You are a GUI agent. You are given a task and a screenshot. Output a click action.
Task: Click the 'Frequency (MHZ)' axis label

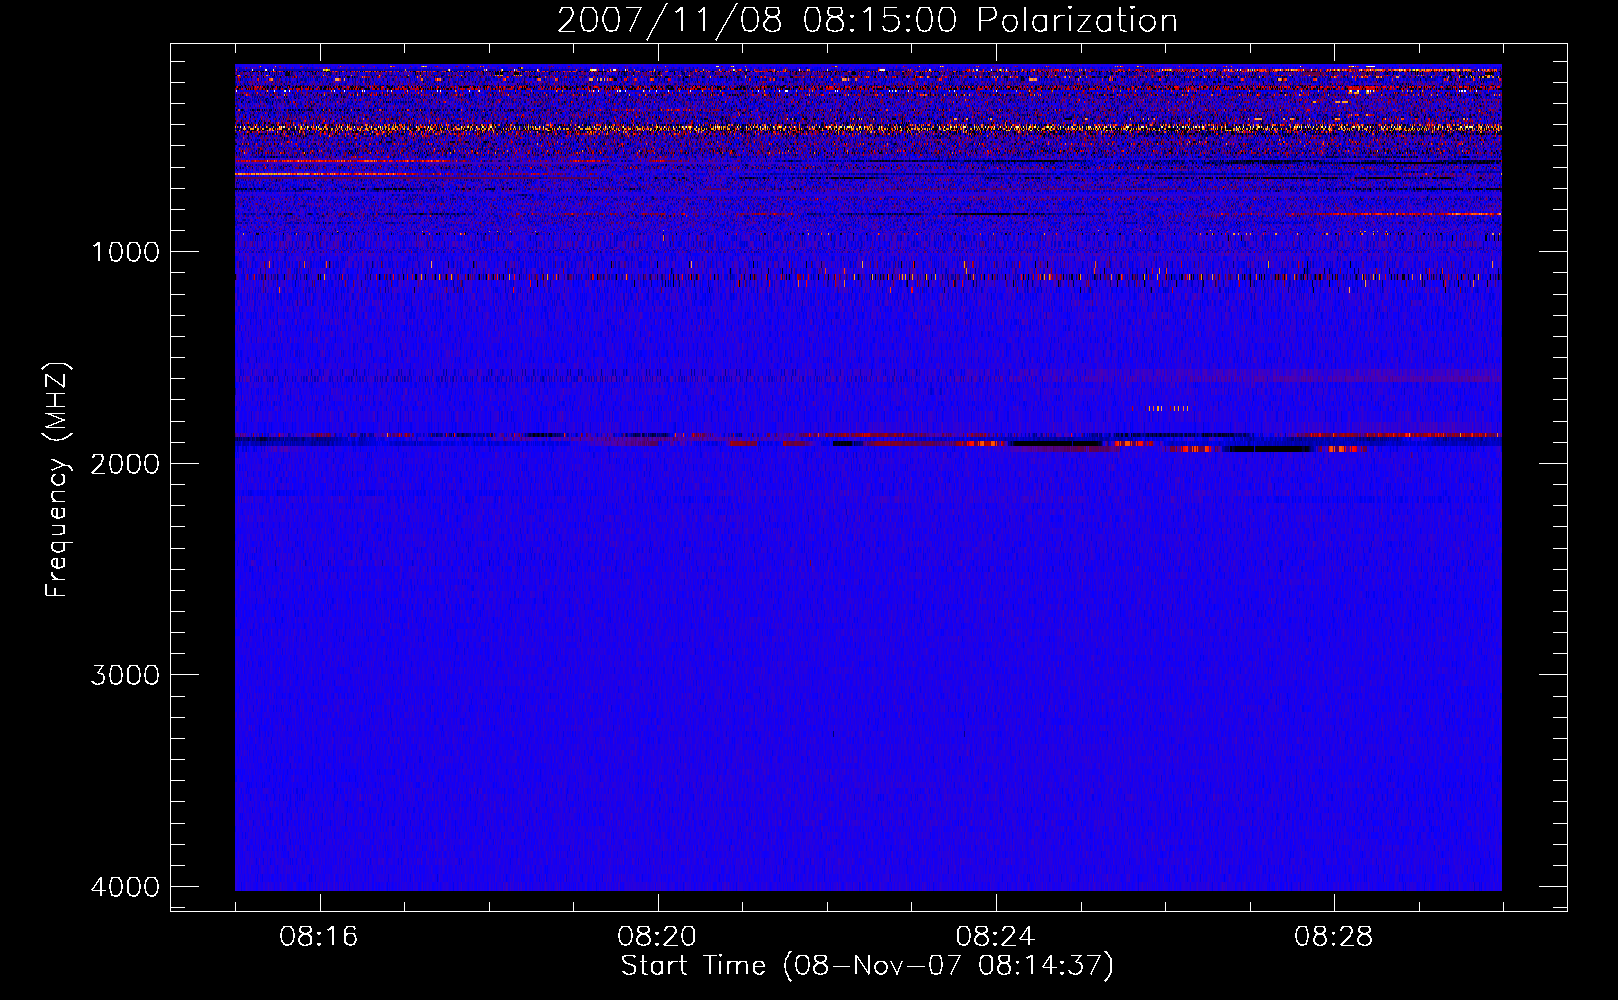[57, 480]
